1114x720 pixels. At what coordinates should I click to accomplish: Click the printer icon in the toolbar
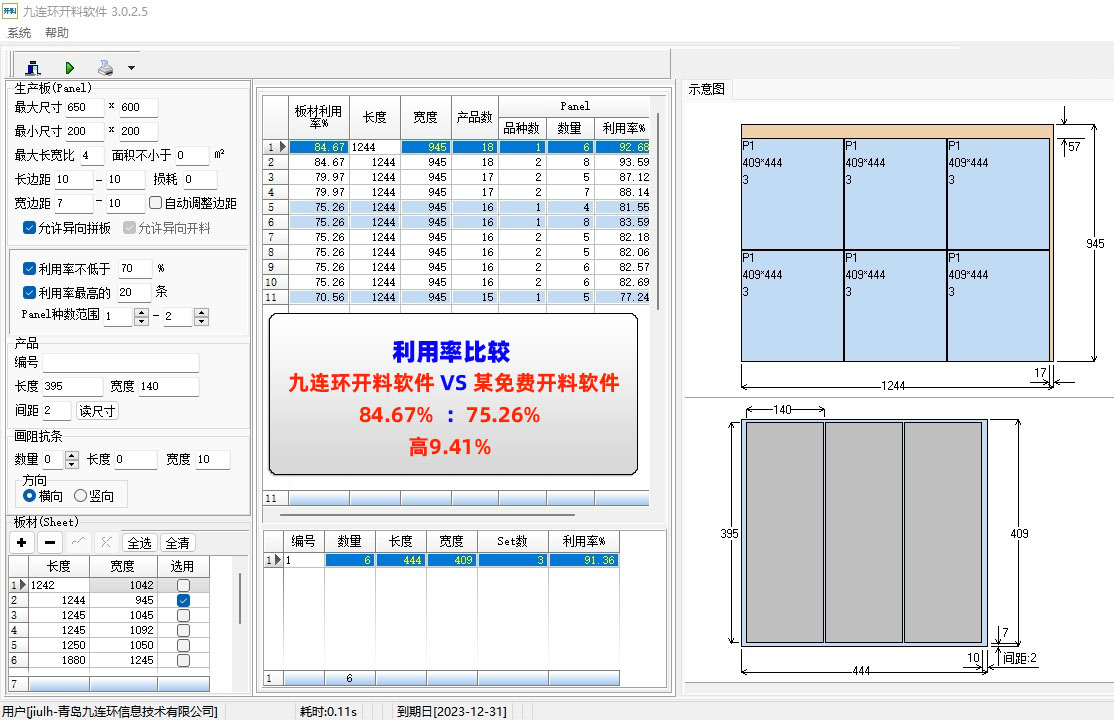(x=105, y=68)
